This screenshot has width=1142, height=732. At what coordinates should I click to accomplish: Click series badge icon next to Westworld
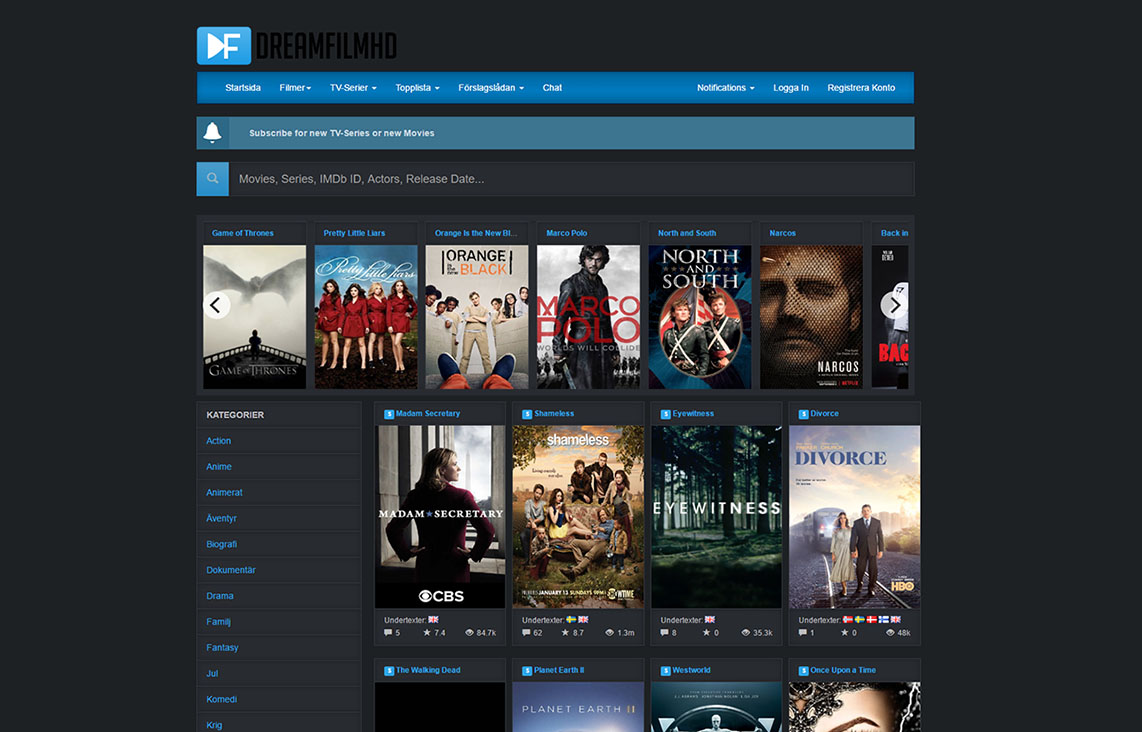pyautogui.click(x=666, y=671)
